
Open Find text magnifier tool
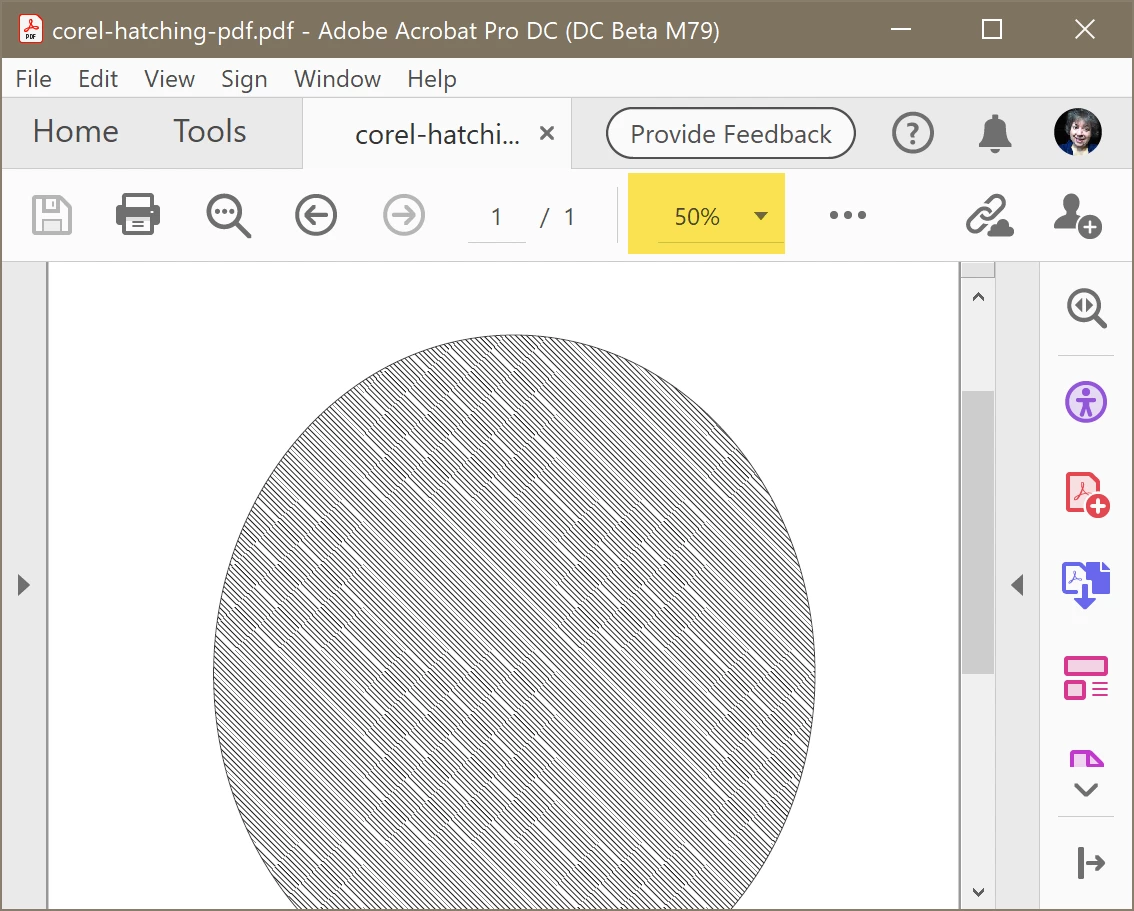(229, 215)
